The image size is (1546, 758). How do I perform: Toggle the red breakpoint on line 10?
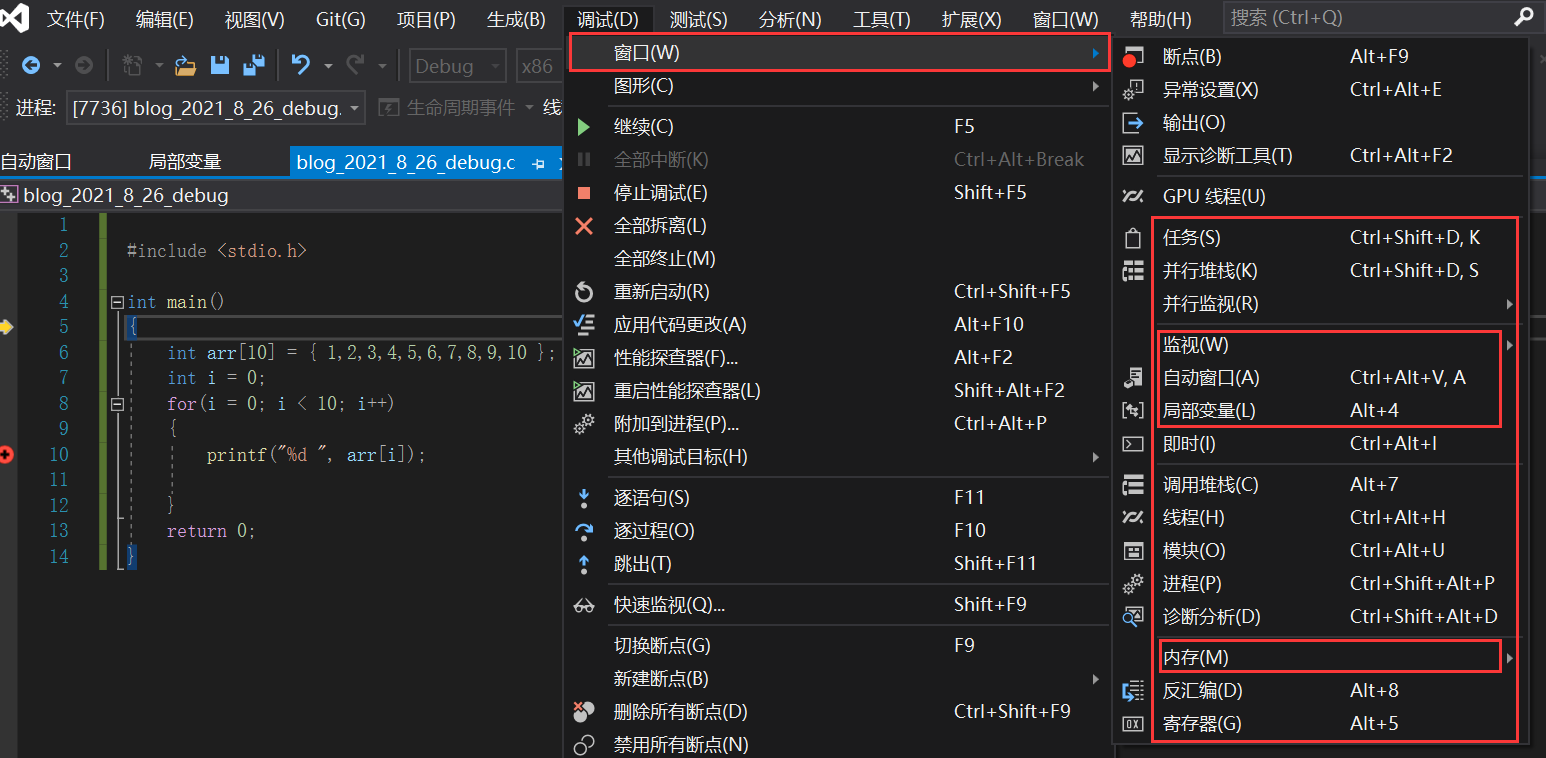pyautogui.click(x=7, y=455)
